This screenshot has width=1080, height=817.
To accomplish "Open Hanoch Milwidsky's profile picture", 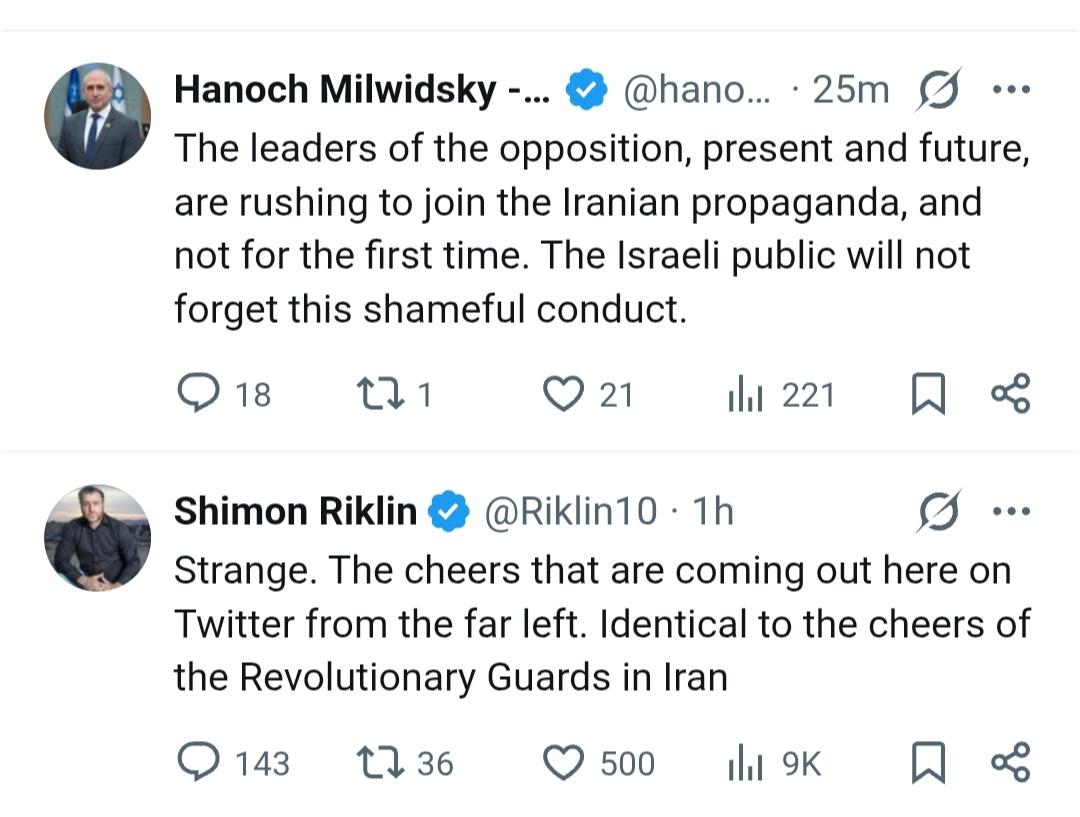I will pos(97,116).
